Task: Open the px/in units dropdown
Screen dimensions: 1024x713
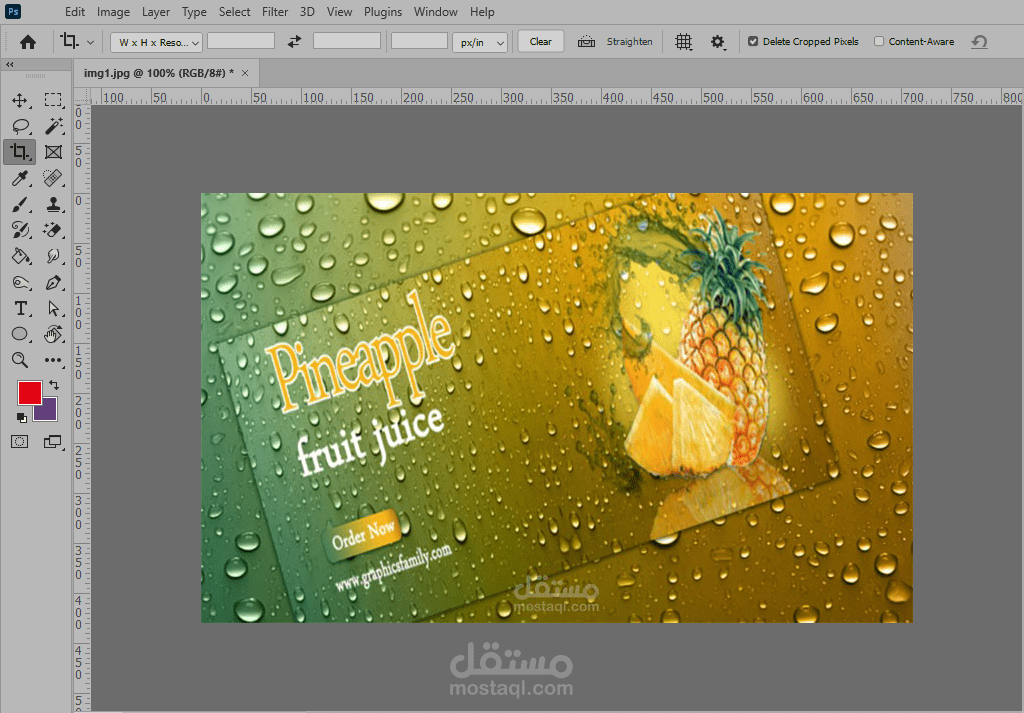Action: click(x=480, y=42)
